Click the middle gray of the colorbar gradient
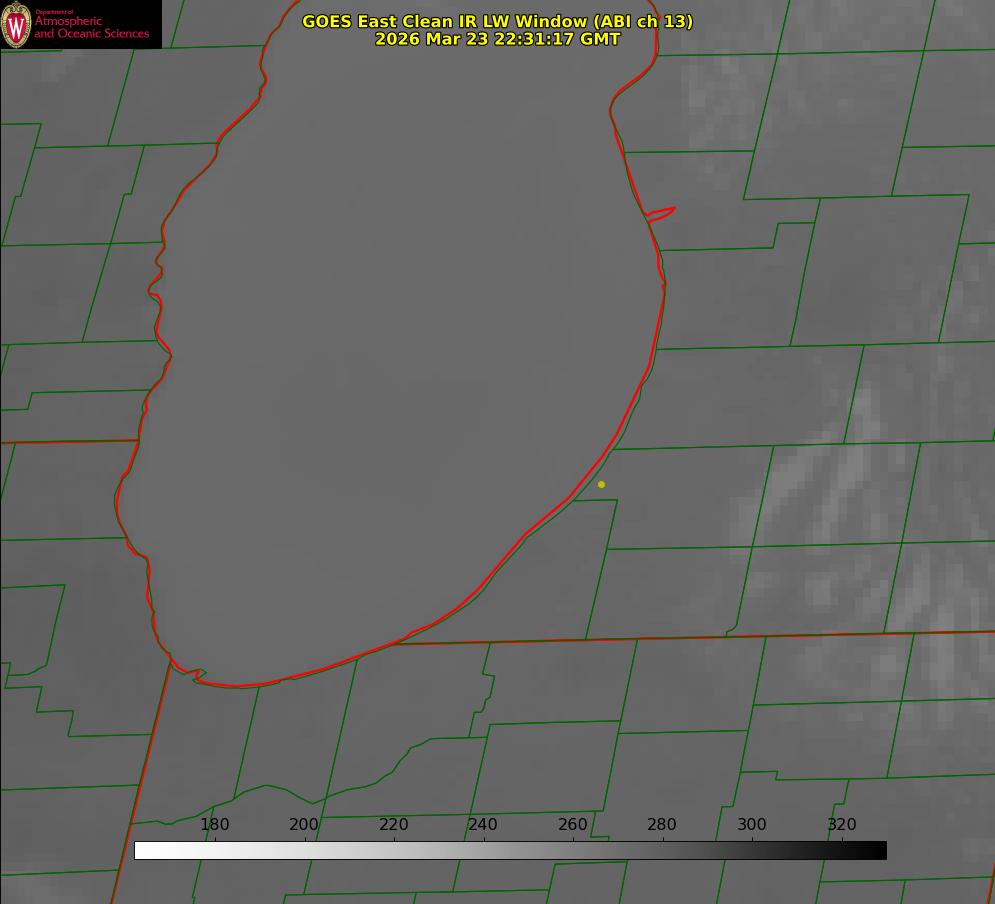 pyautogui.click(x=510, y=850)
